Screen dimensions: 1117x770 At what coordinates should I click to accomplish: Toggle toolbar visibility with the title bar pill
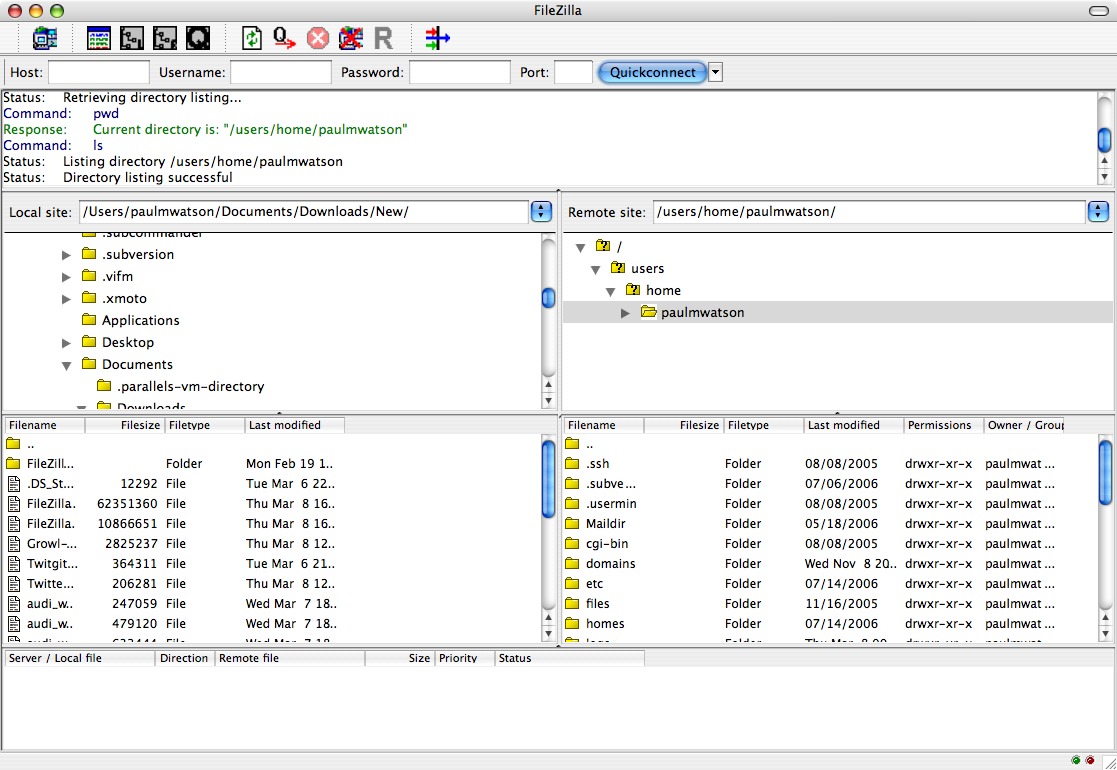point(1099,11)
